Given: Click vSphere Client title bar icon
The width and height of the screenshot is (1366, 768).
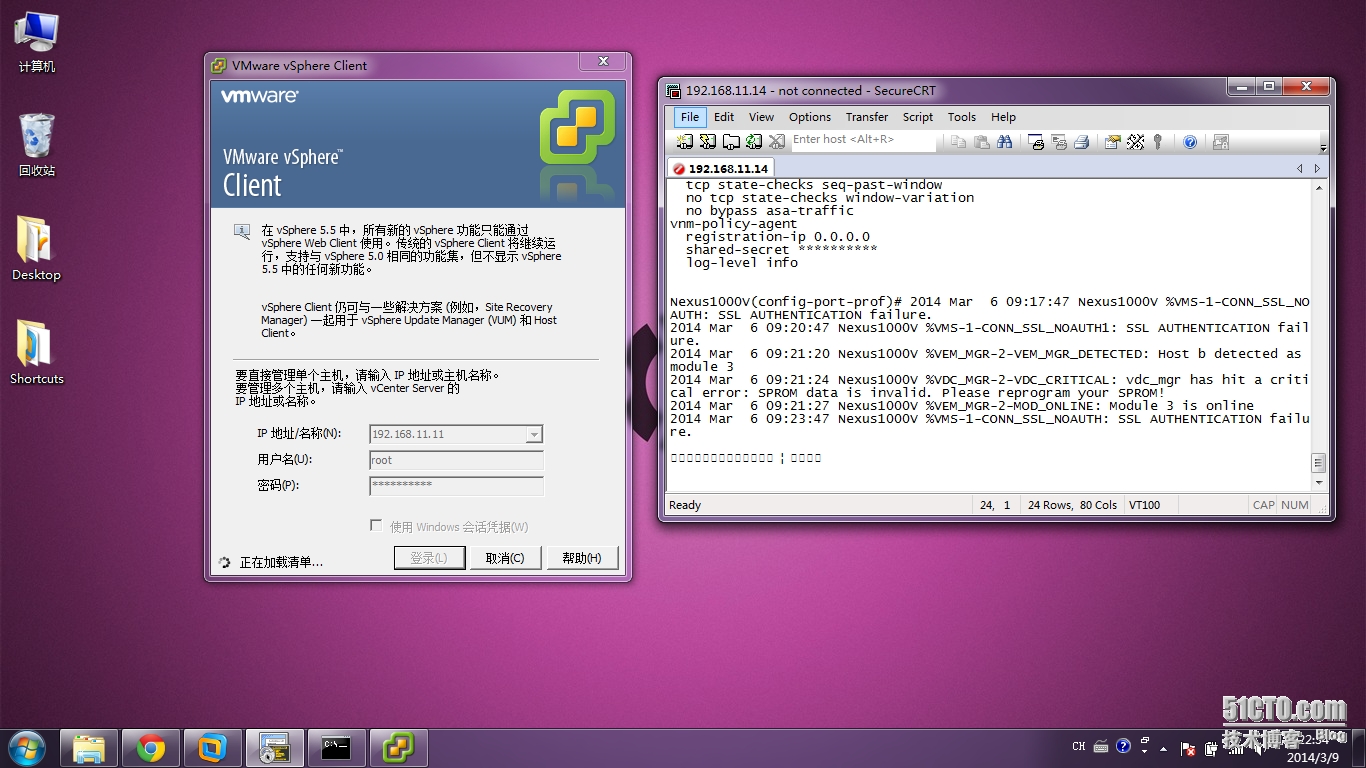Looking at the screenshot, I should point(218,66).
